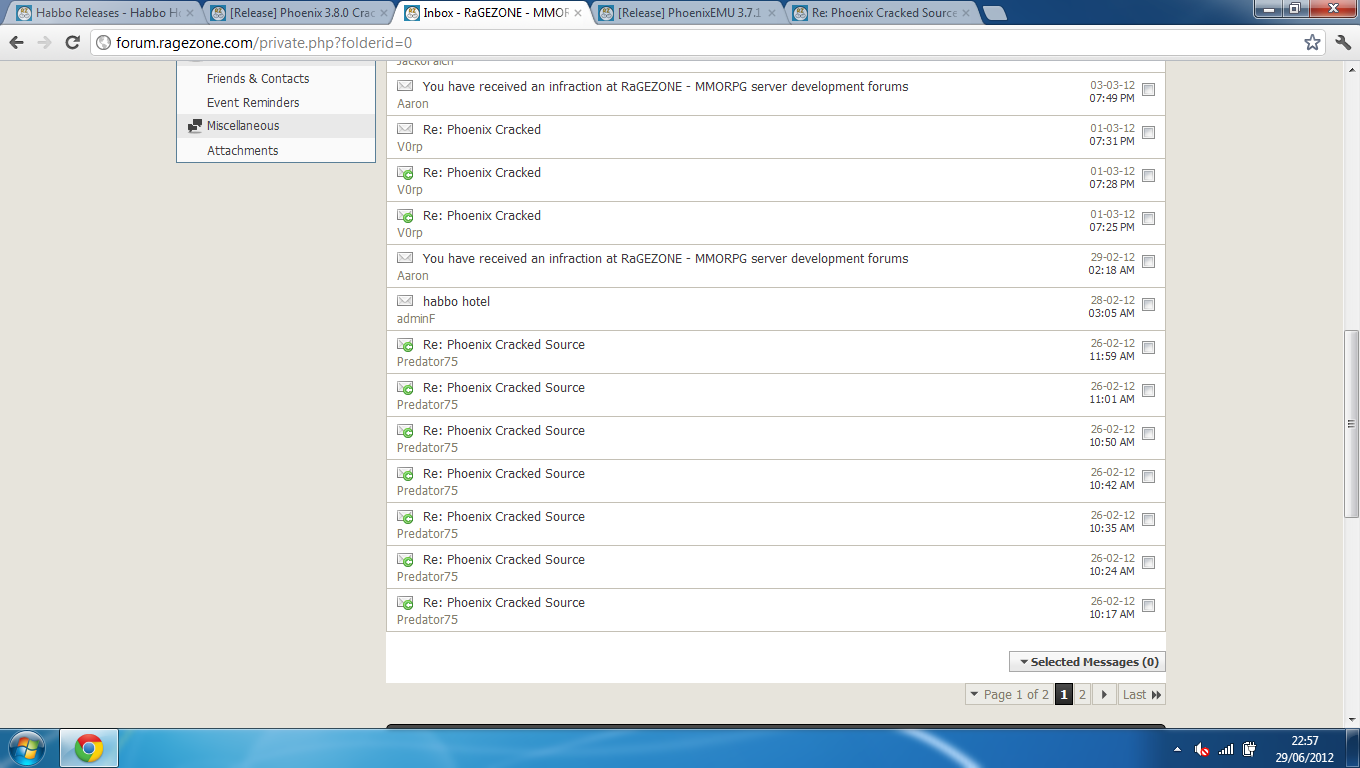
Task: Click the Miscellaneous section icon in sidebar
Action: [x=195, y=126]
